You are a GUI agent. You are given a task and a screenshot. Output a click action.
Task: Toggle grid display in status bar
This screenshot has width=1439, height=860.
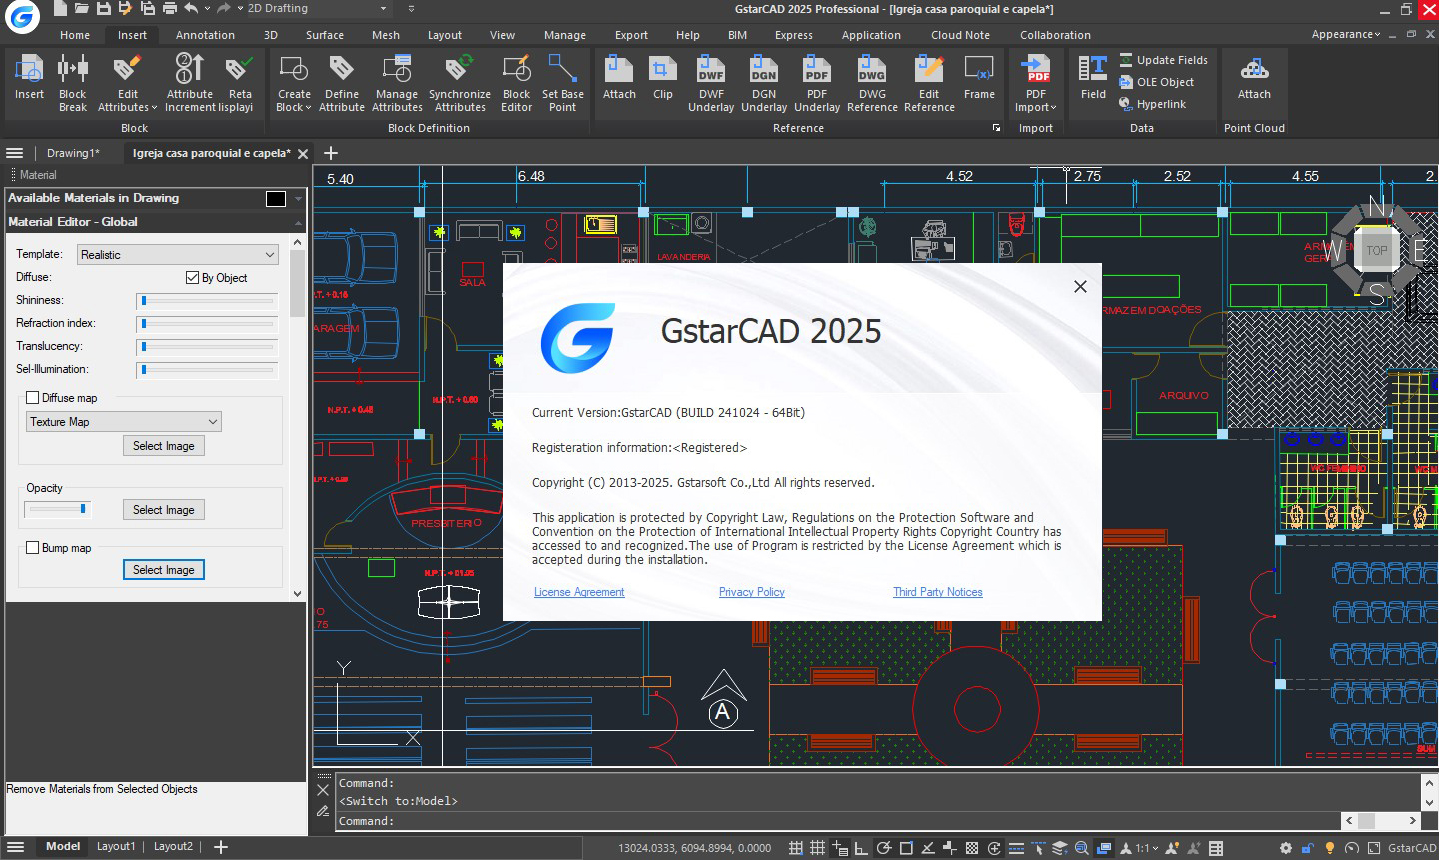(817, 848)
